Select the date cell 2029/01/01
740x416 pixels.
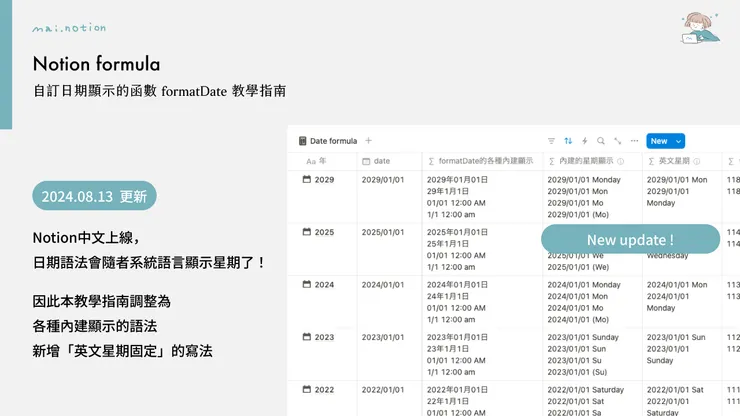click(383, 179)
